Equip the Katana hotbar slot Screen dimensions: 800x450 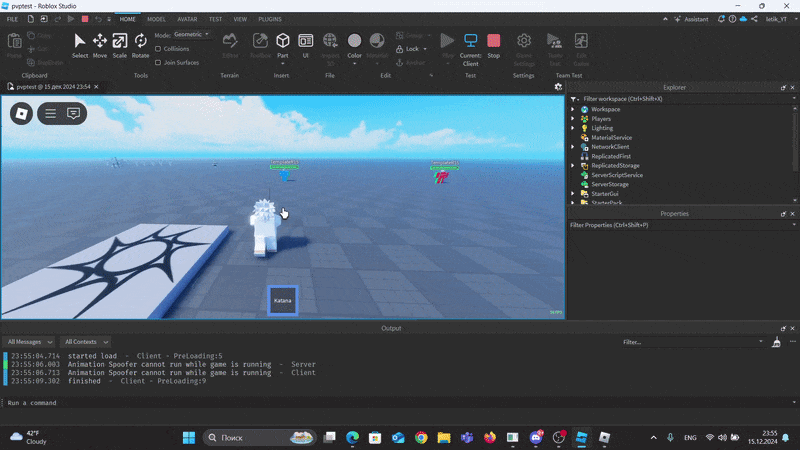coord(283,301)
